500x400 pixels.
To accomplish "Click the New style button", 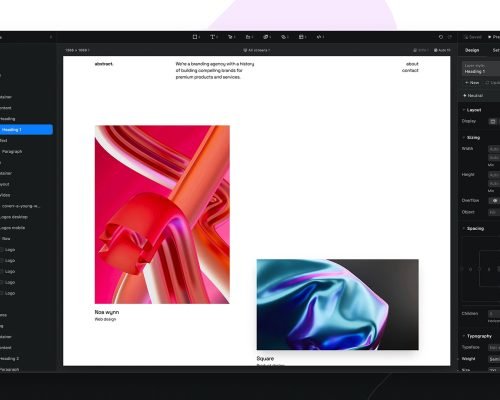I will point(472,83).
